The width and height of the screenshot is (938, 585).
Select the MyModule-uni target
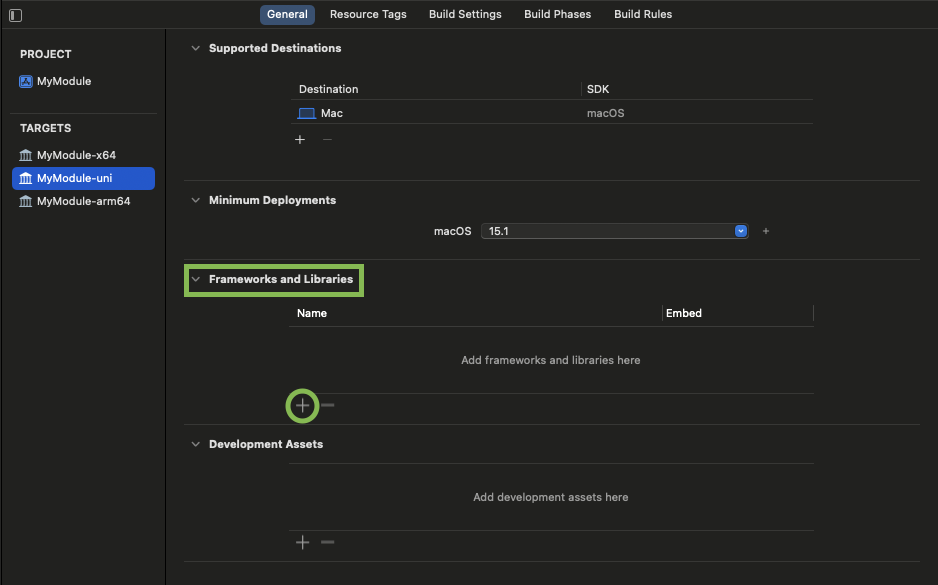83,178
